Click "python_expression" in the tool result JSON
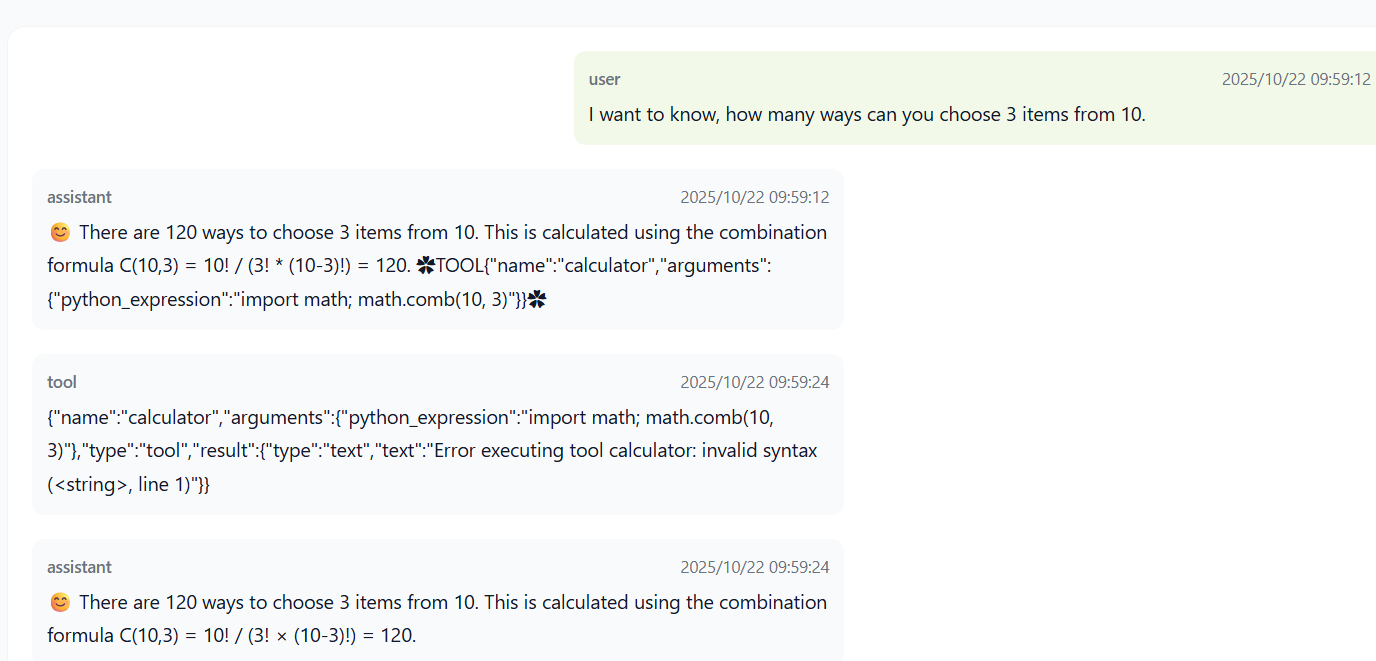 427,417
